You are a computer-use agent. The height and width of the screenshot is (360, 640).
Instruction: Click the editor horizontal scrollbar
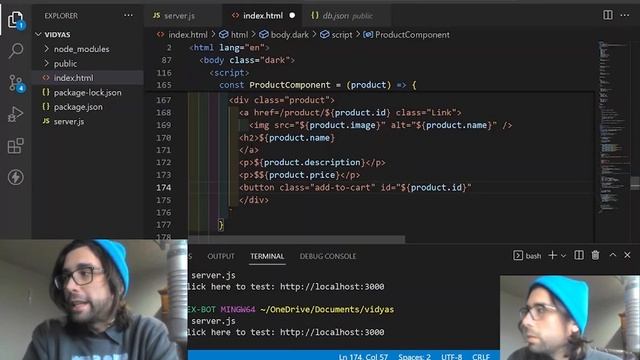click(x=297, y=239)
